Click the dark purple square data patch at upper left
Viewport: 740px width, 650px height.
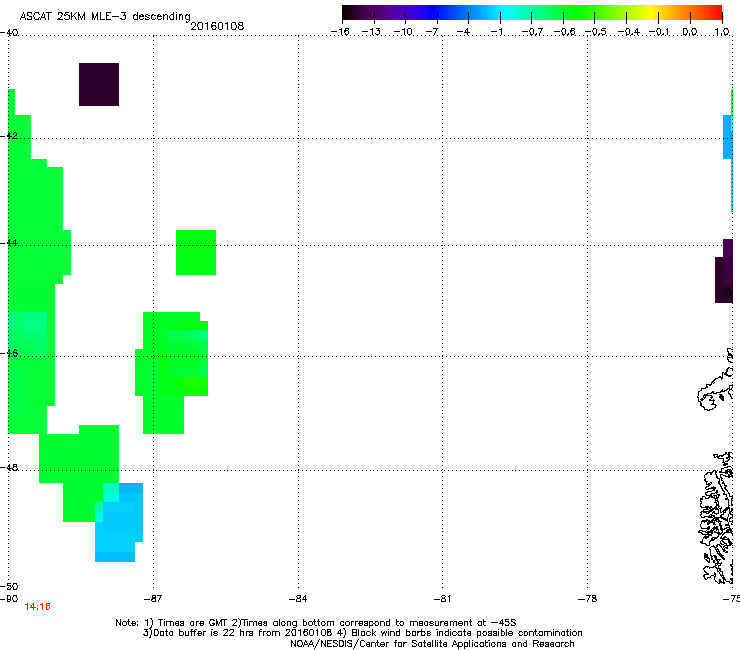99,84
